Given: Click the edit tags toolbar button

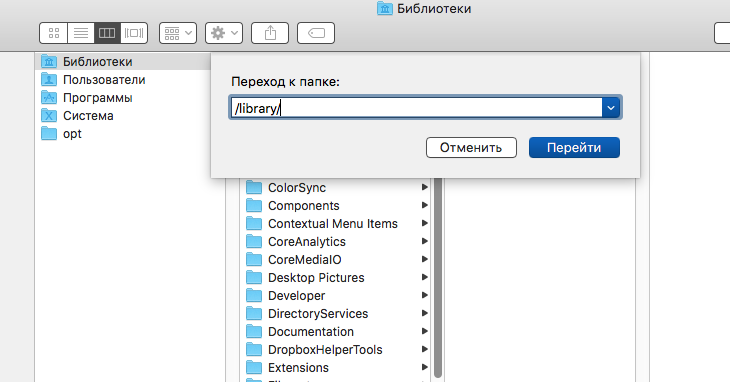Looking at the screenshot, I should pyautogui.click(x=316, y=33).
